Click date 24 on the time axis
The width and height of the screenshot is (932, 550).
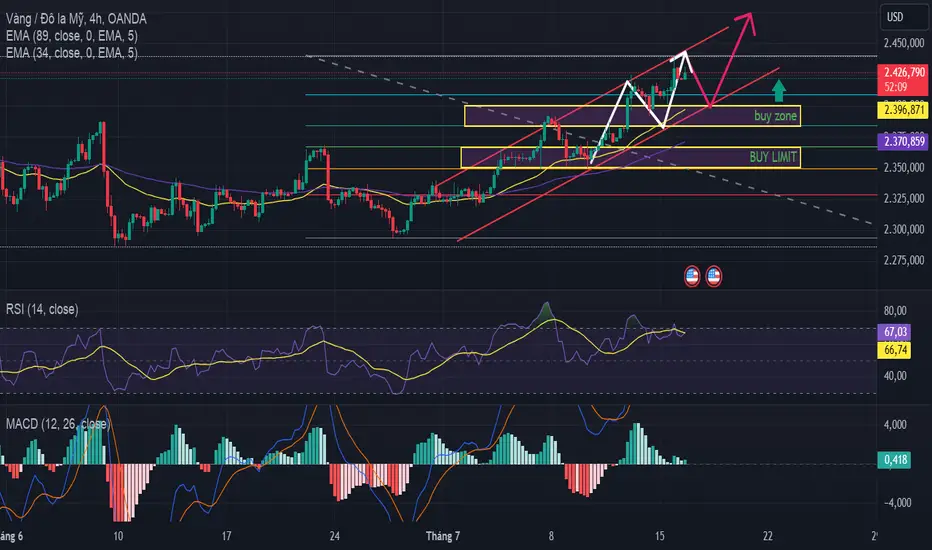coord(335,536)
